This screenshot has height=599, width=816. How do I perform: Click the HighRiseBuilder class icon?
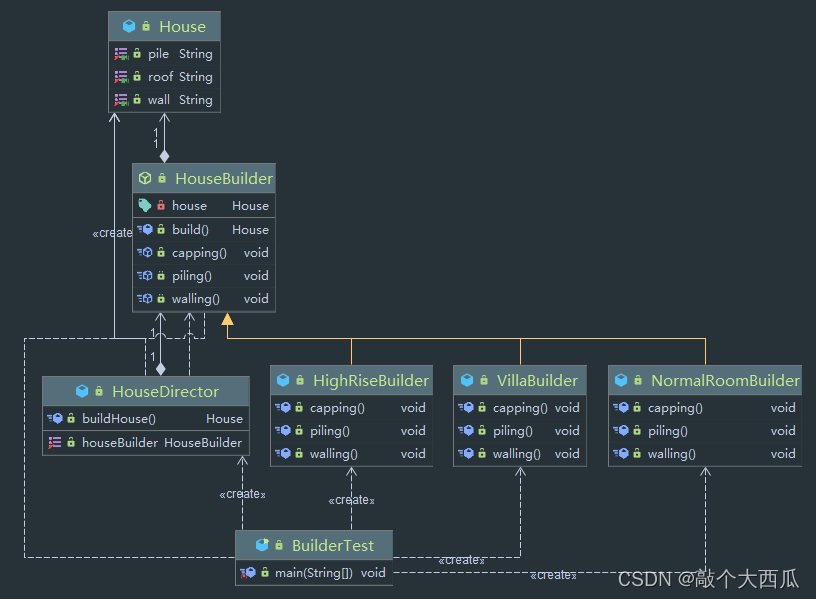[x=283, y=380]
